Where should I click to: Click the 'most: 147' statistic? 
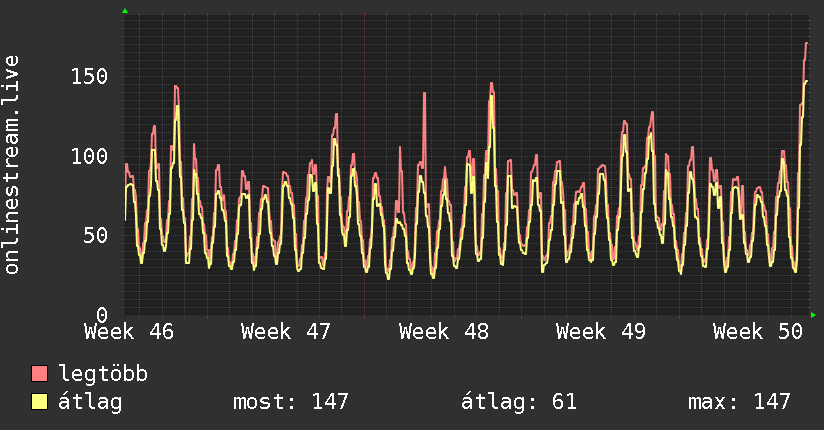290,402
